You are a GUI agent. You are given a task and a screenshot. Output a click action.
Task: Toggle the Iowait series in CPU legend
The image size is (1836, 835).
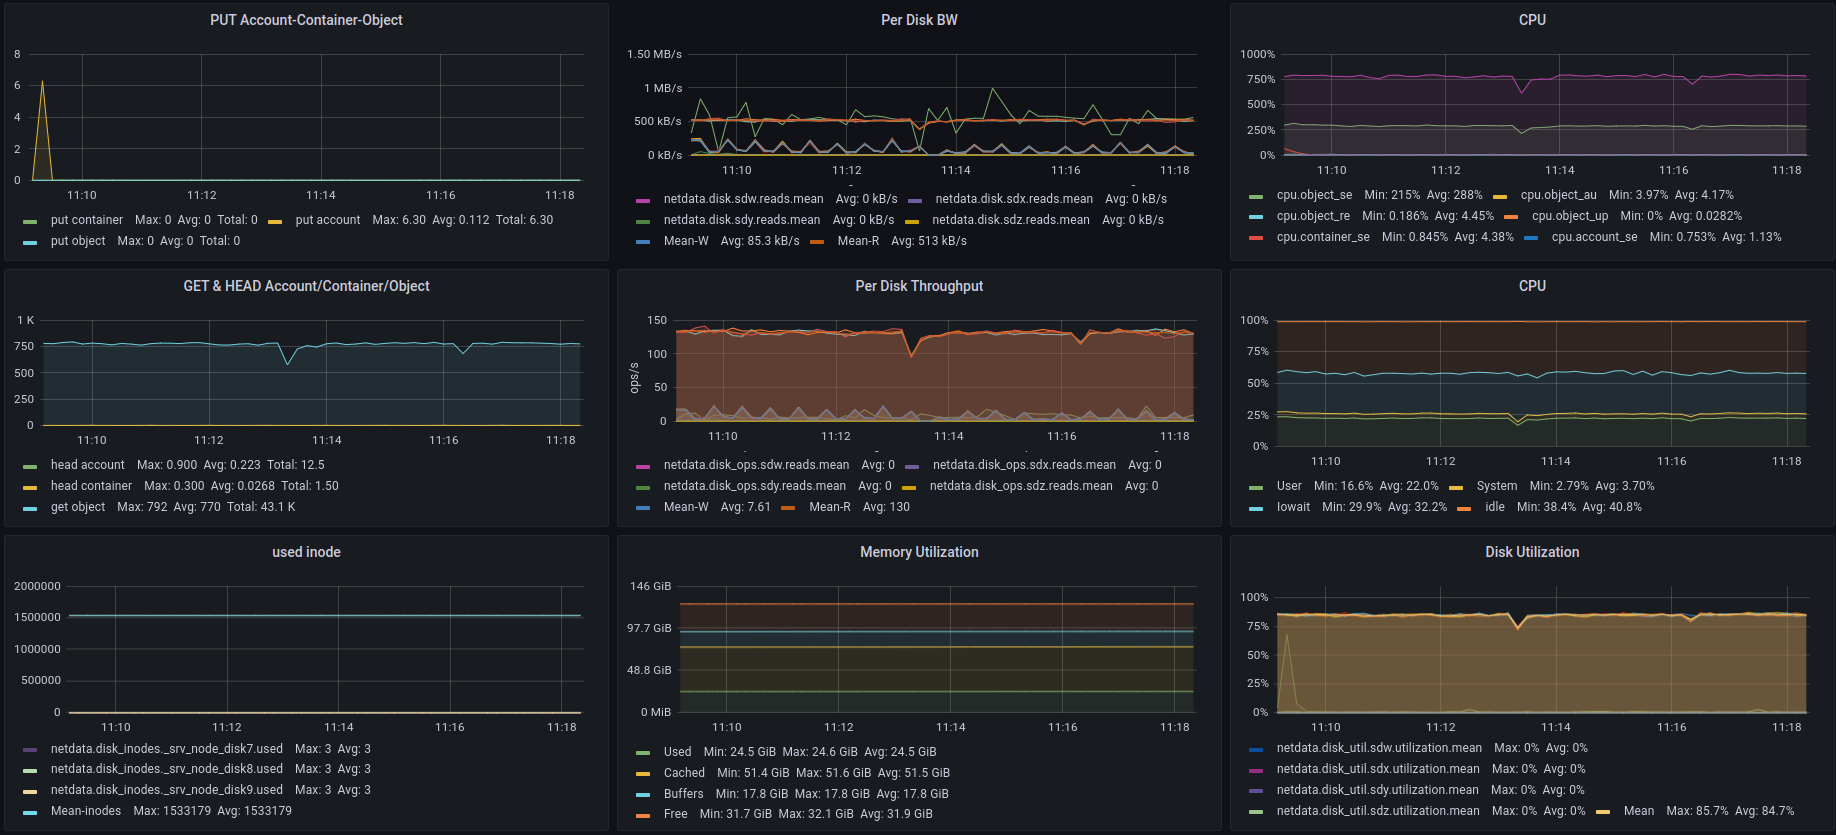(x=1293, y=507)
